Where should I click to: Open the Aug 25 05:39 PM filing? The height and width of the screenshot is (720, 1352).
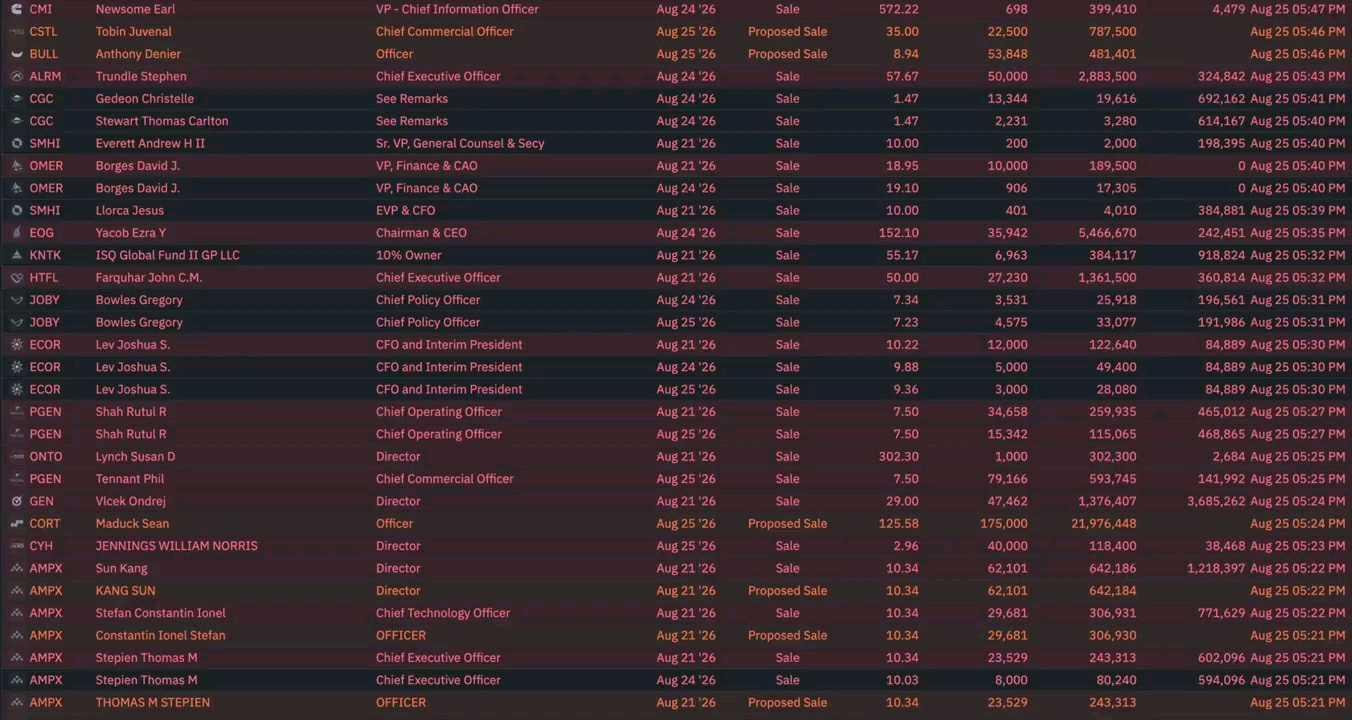(x=1297, y=210)
